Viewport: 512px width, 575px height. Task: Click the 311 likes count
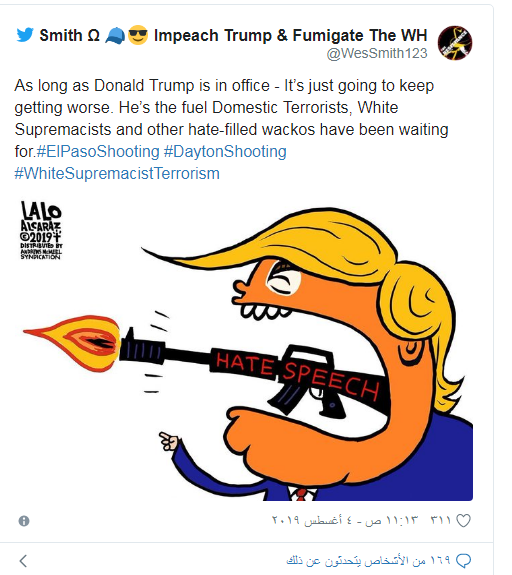pos(440,520)
